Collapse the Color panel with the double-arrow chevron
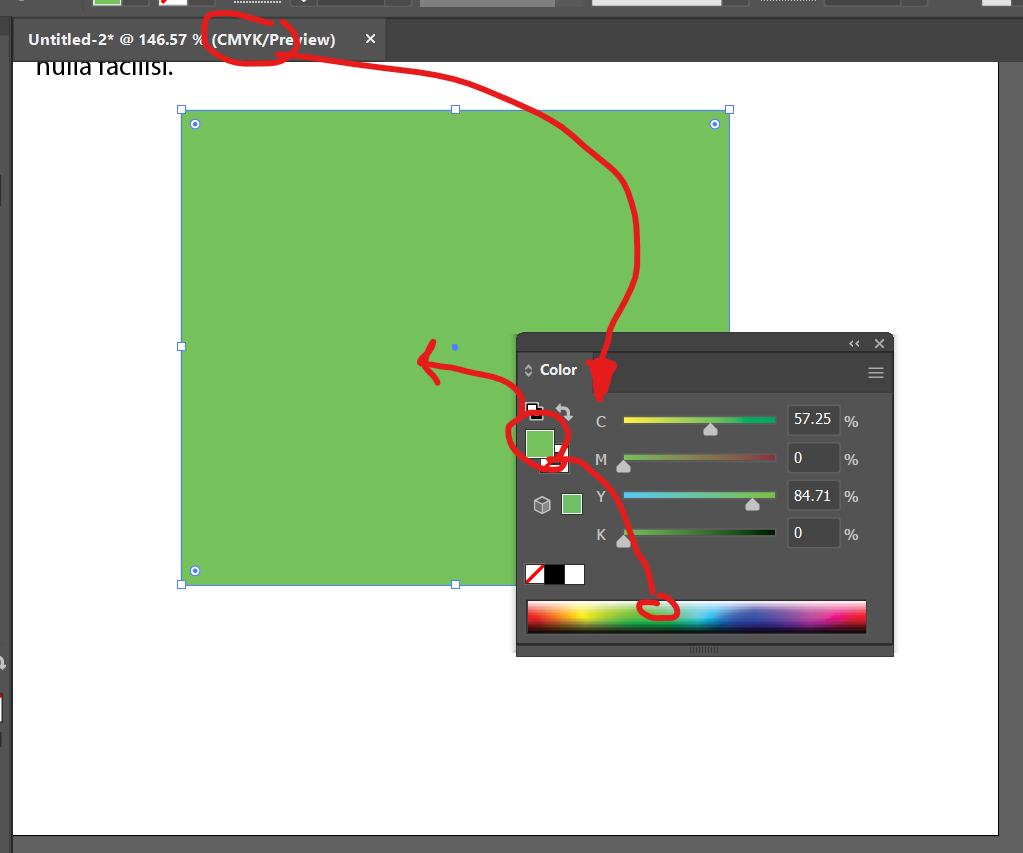This screenshot has height=853, width=1023. (x=853, y=343)
